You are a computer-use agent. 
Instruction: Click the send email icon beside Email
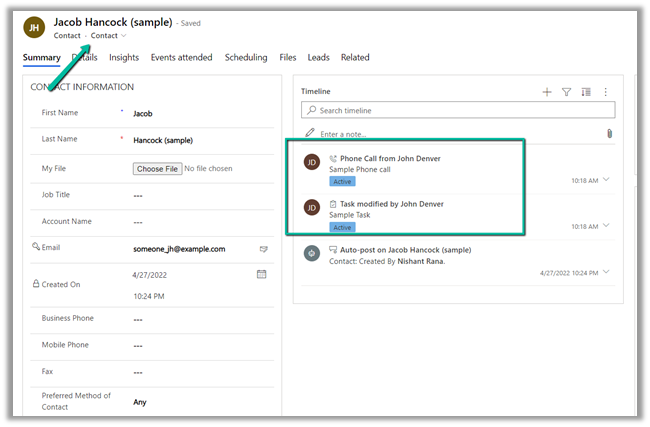pos(264,248)
